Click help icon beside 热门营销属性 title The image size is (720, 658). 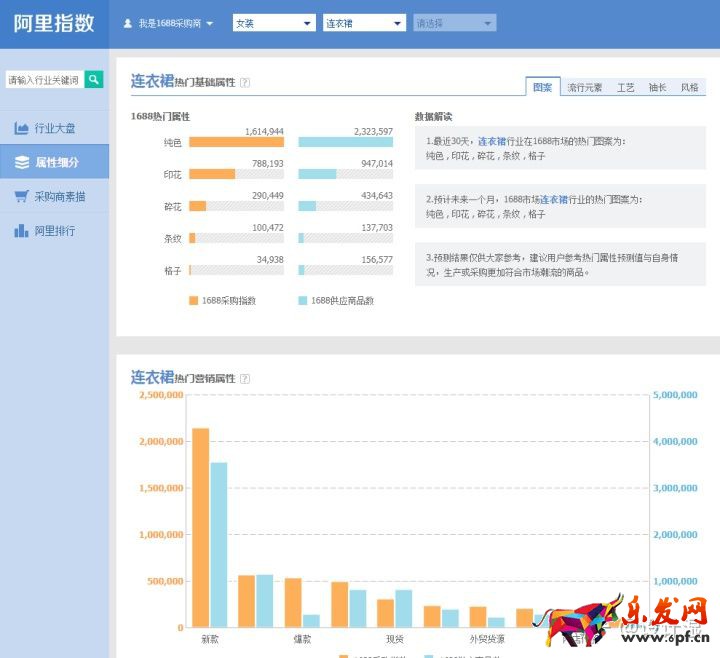pos(245,379)
